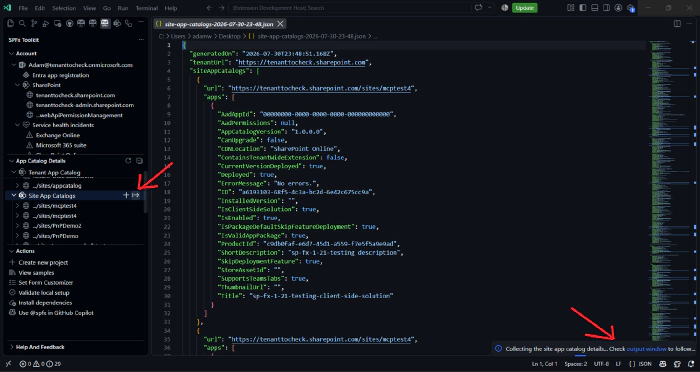The image size is (700, 372).
Task: Close the site-app-catalogs JSON tab
Action: (x=280, y=24)
